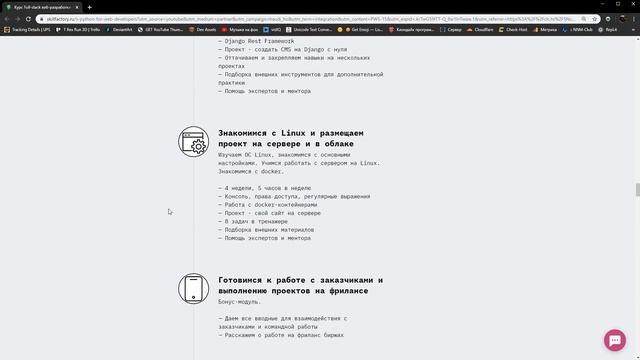The width and height of the screenshot is (640, 360).
Task: Click the line 'Работа с docker-контейнерами'
Action: coord(267,205)
